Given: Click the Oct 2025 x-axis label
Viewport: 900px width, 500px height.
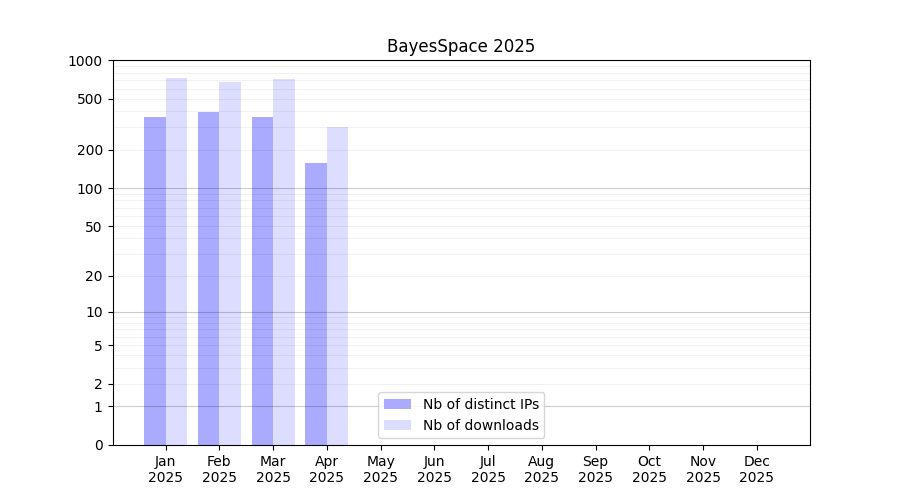Looking at the screenshot, I should click(x=649, y=469).
